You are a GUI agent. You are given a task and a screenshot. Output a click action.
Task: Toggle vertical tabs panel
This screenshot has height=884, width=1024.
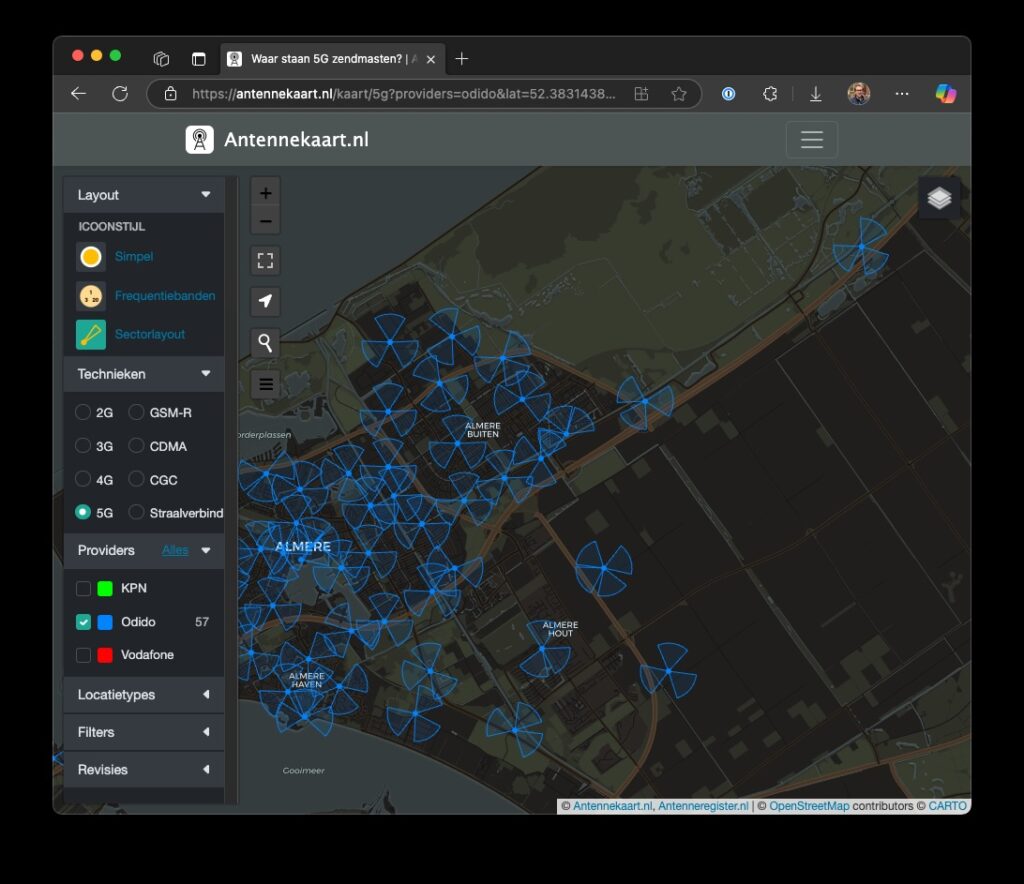199,59
